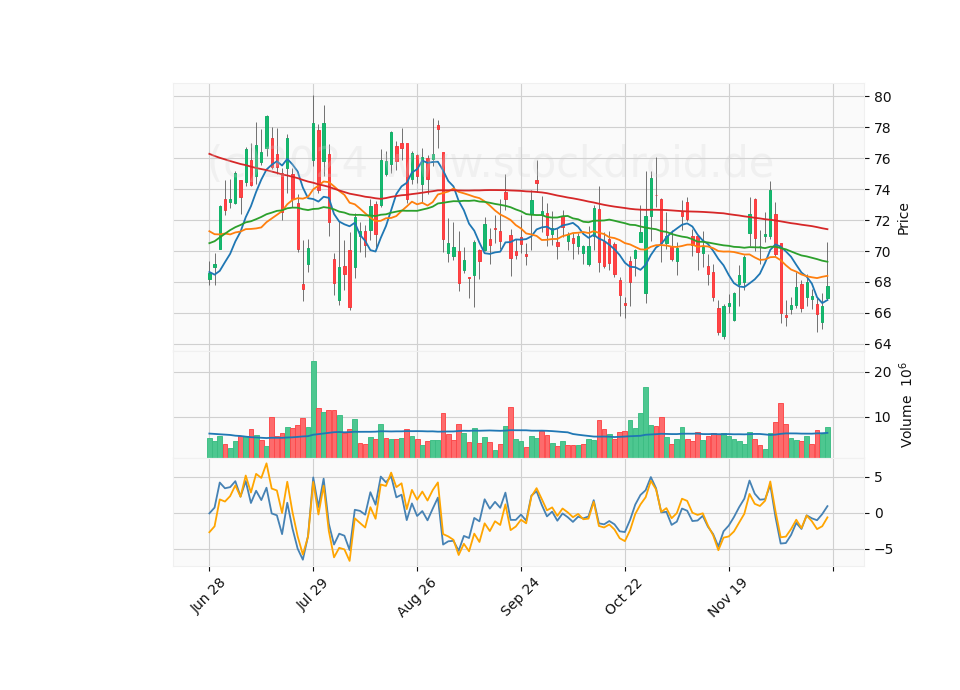The height and width of the screenshot is (690, 960).
Task: Click the Oct 22 date label
Action: (x=623, y=596)
